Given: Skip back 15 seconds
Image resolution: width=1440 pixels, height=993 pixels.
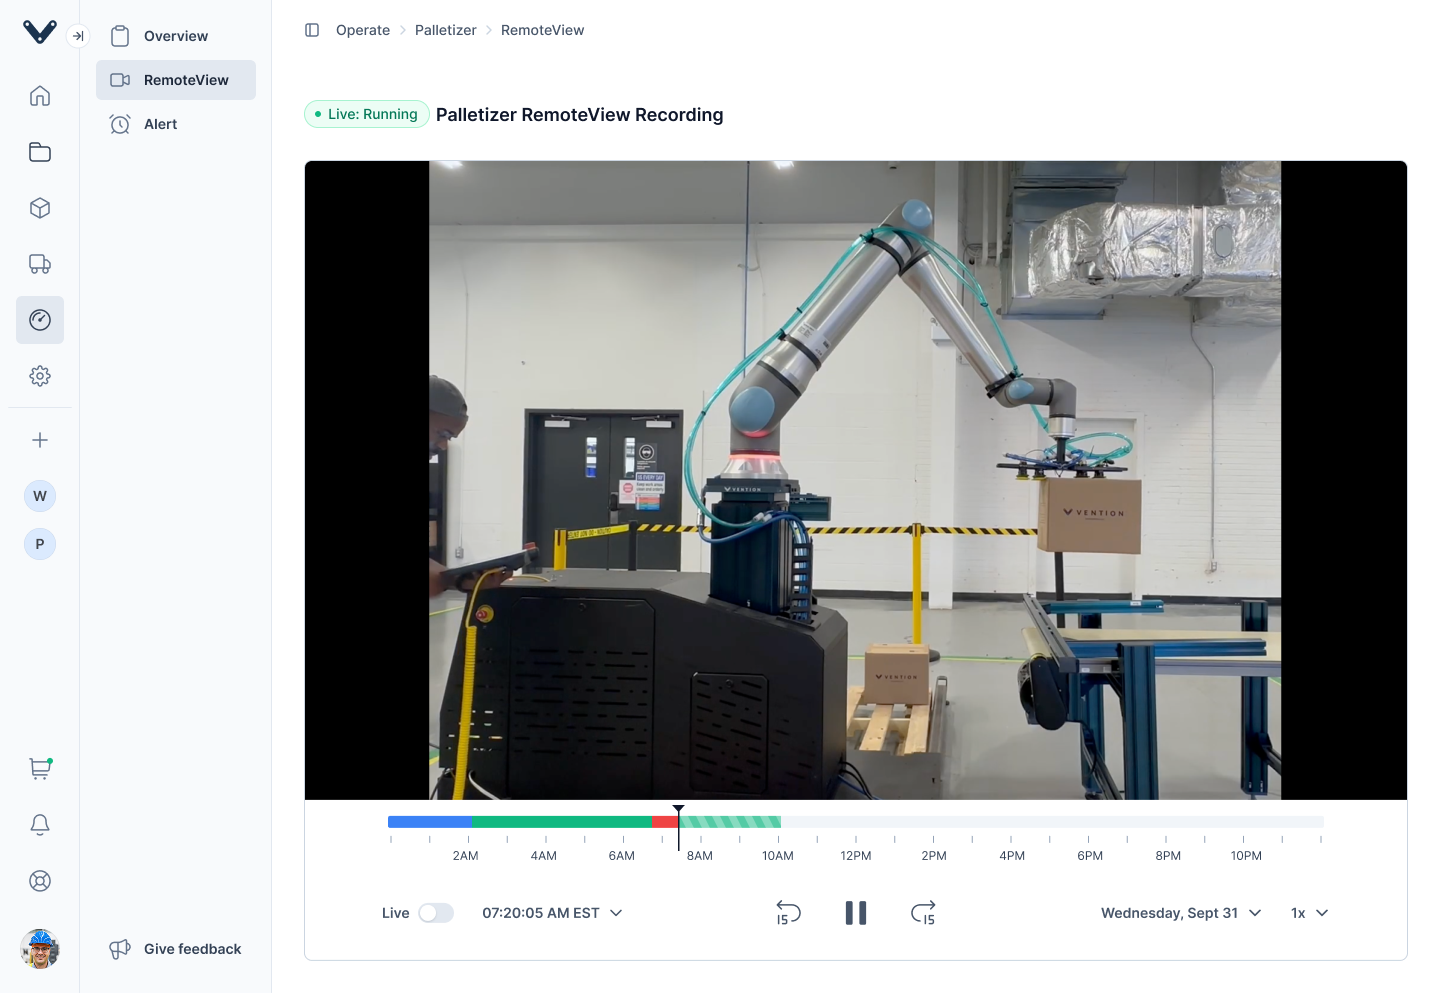Looking at the screenshot, I should (x=788, y=912).
